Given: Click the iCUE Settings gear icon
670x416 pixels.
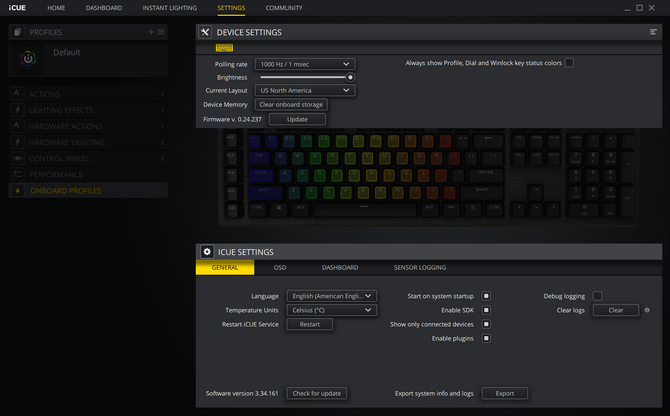Looking at the screenshot, I should [x=207, y=252].
